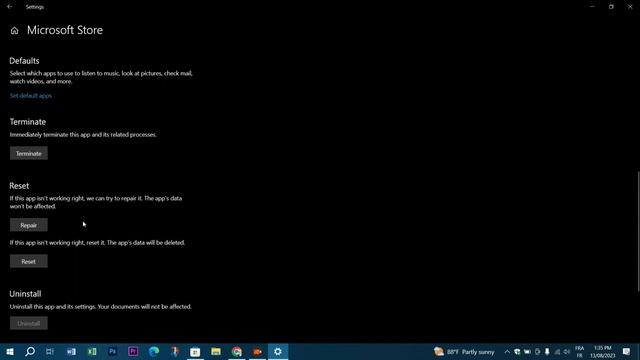Viewport: 640px width, 360px height.
Task: Open File Explorer from the taskbar
Action: tap(216, 351)
